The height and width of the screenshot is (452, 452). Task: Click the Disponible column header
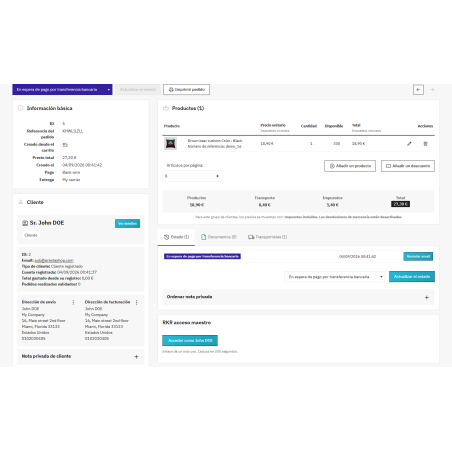point(334,126)
